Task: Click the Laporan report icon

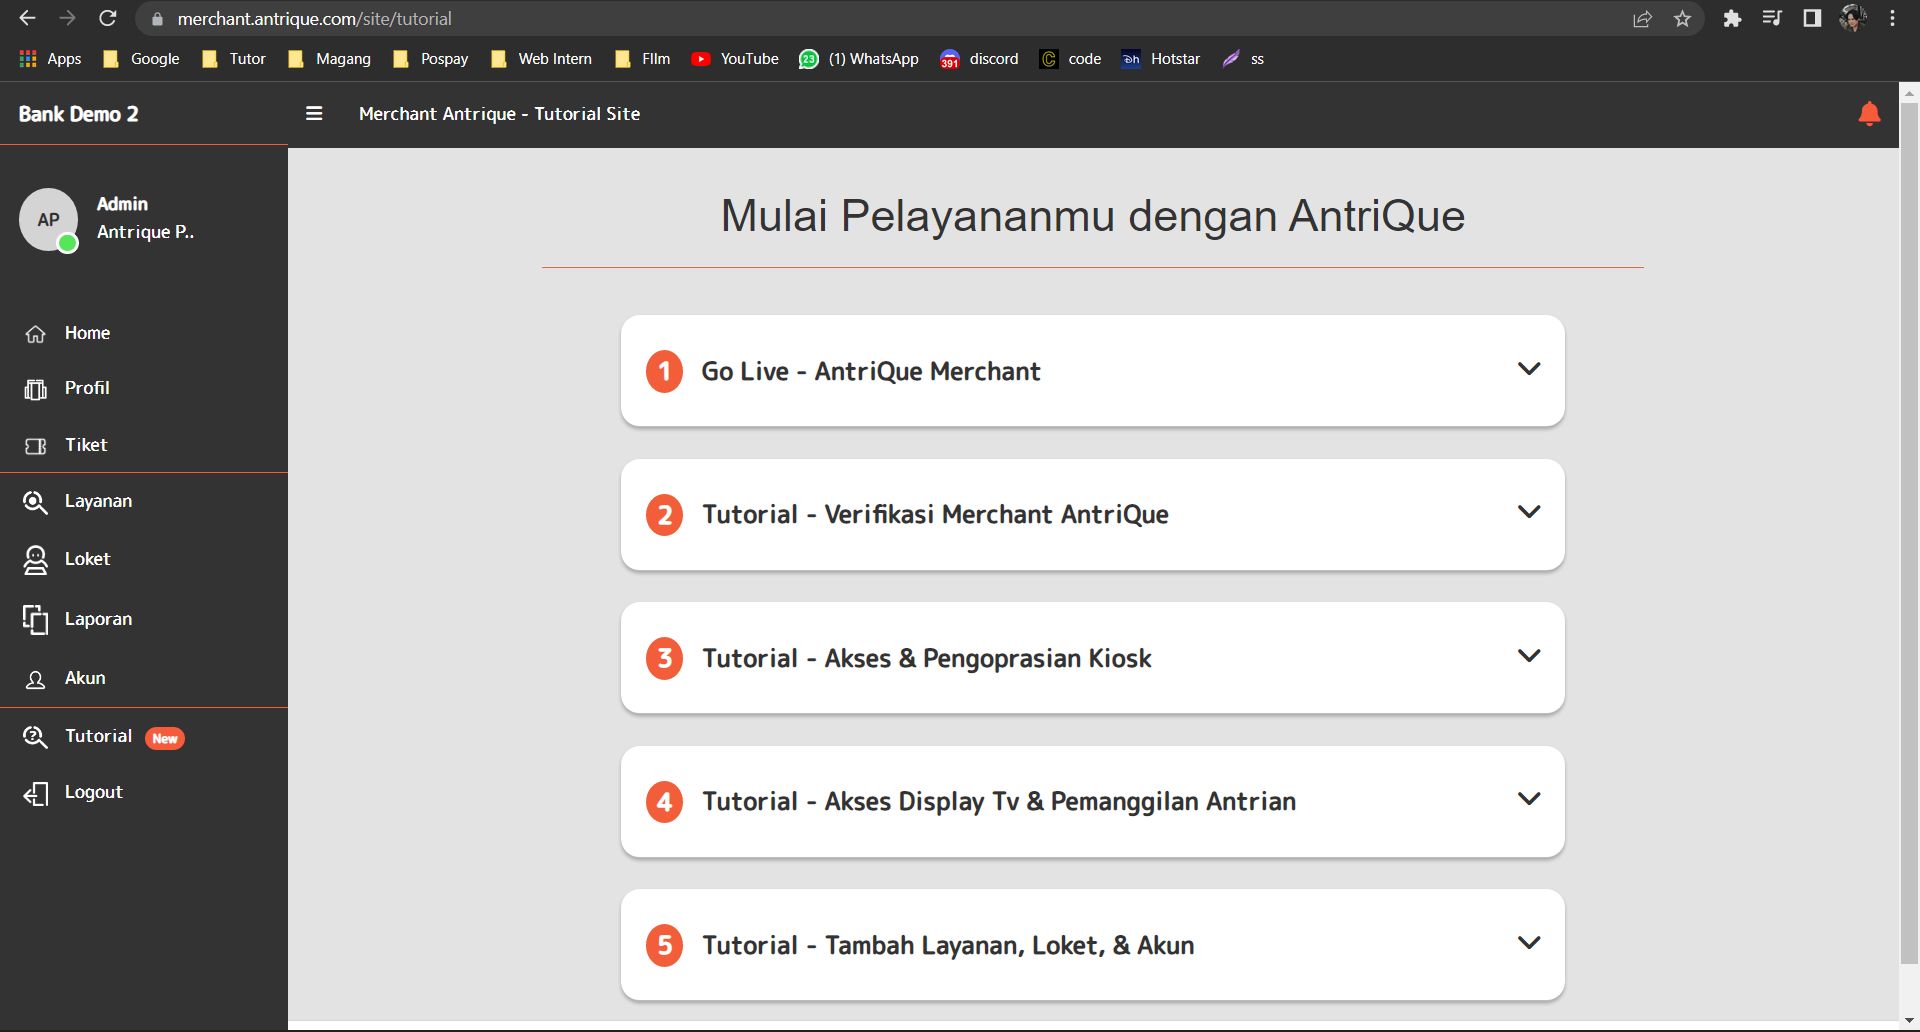Action: 36,620
